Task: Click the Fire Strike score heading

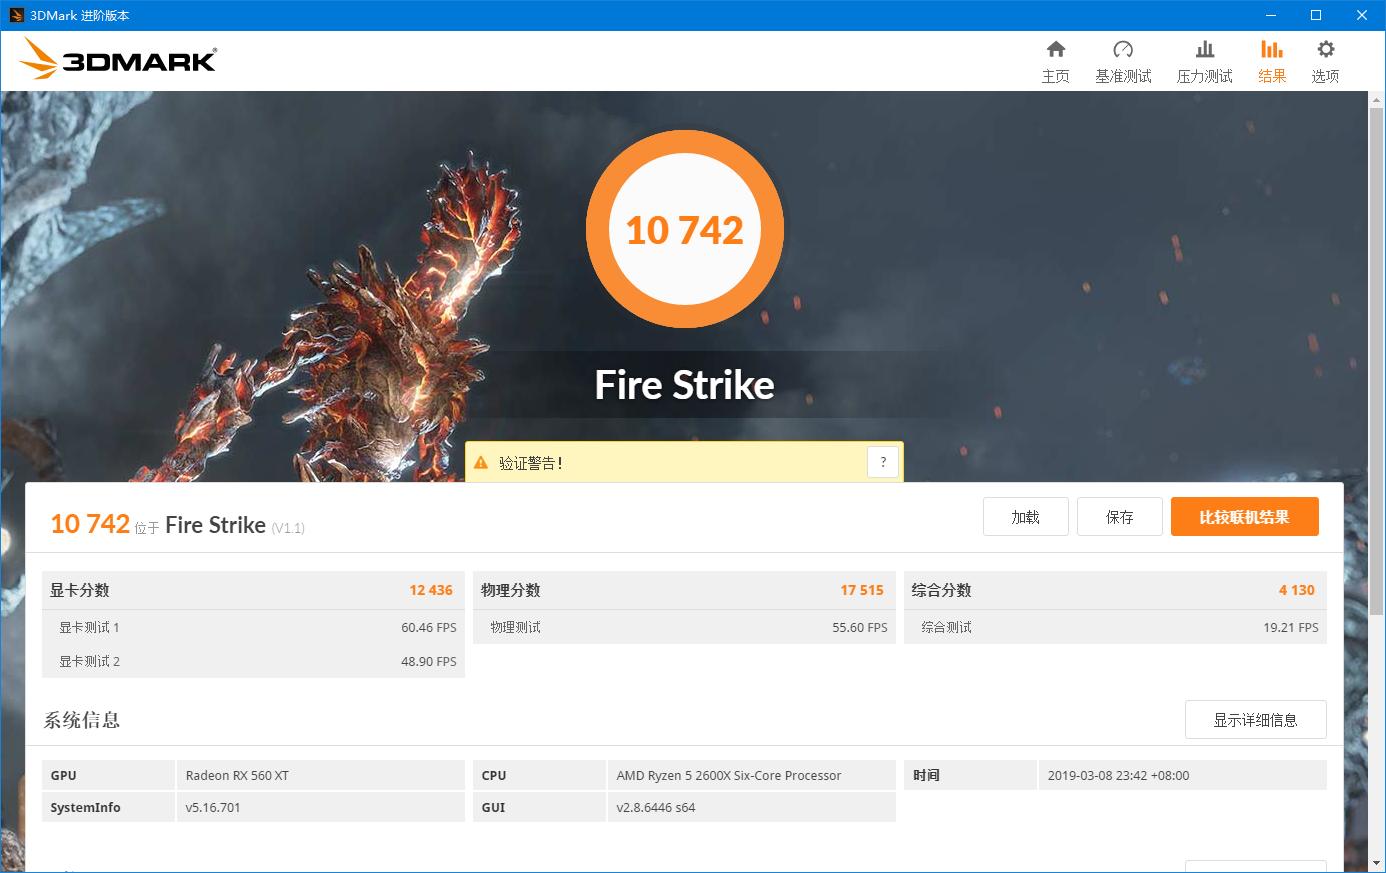Action: [x=685, y=383]
